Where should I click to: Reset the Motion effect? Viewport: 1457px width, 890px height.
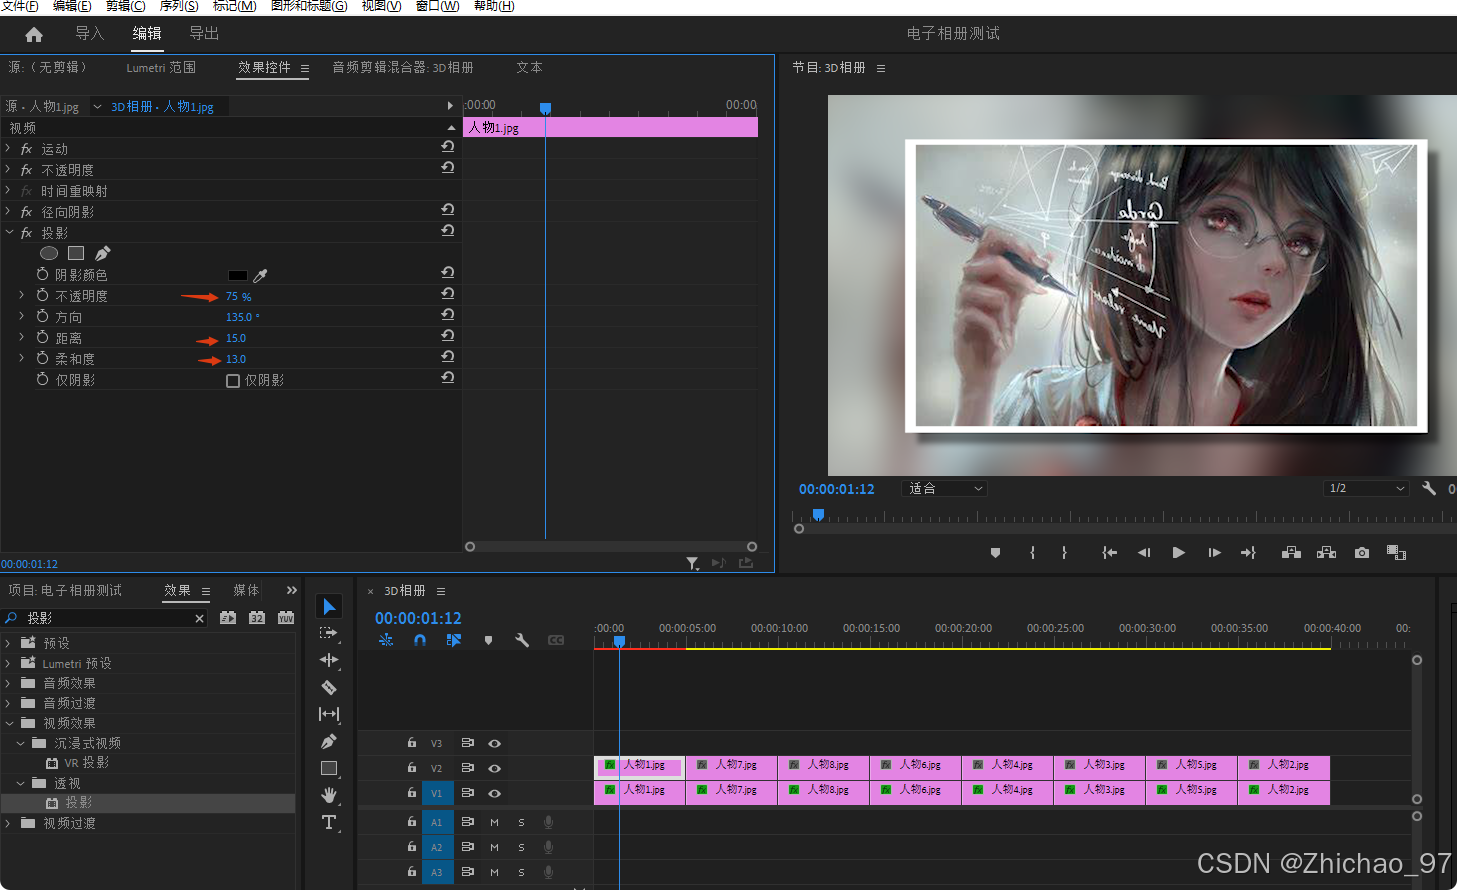coord(448,147)
